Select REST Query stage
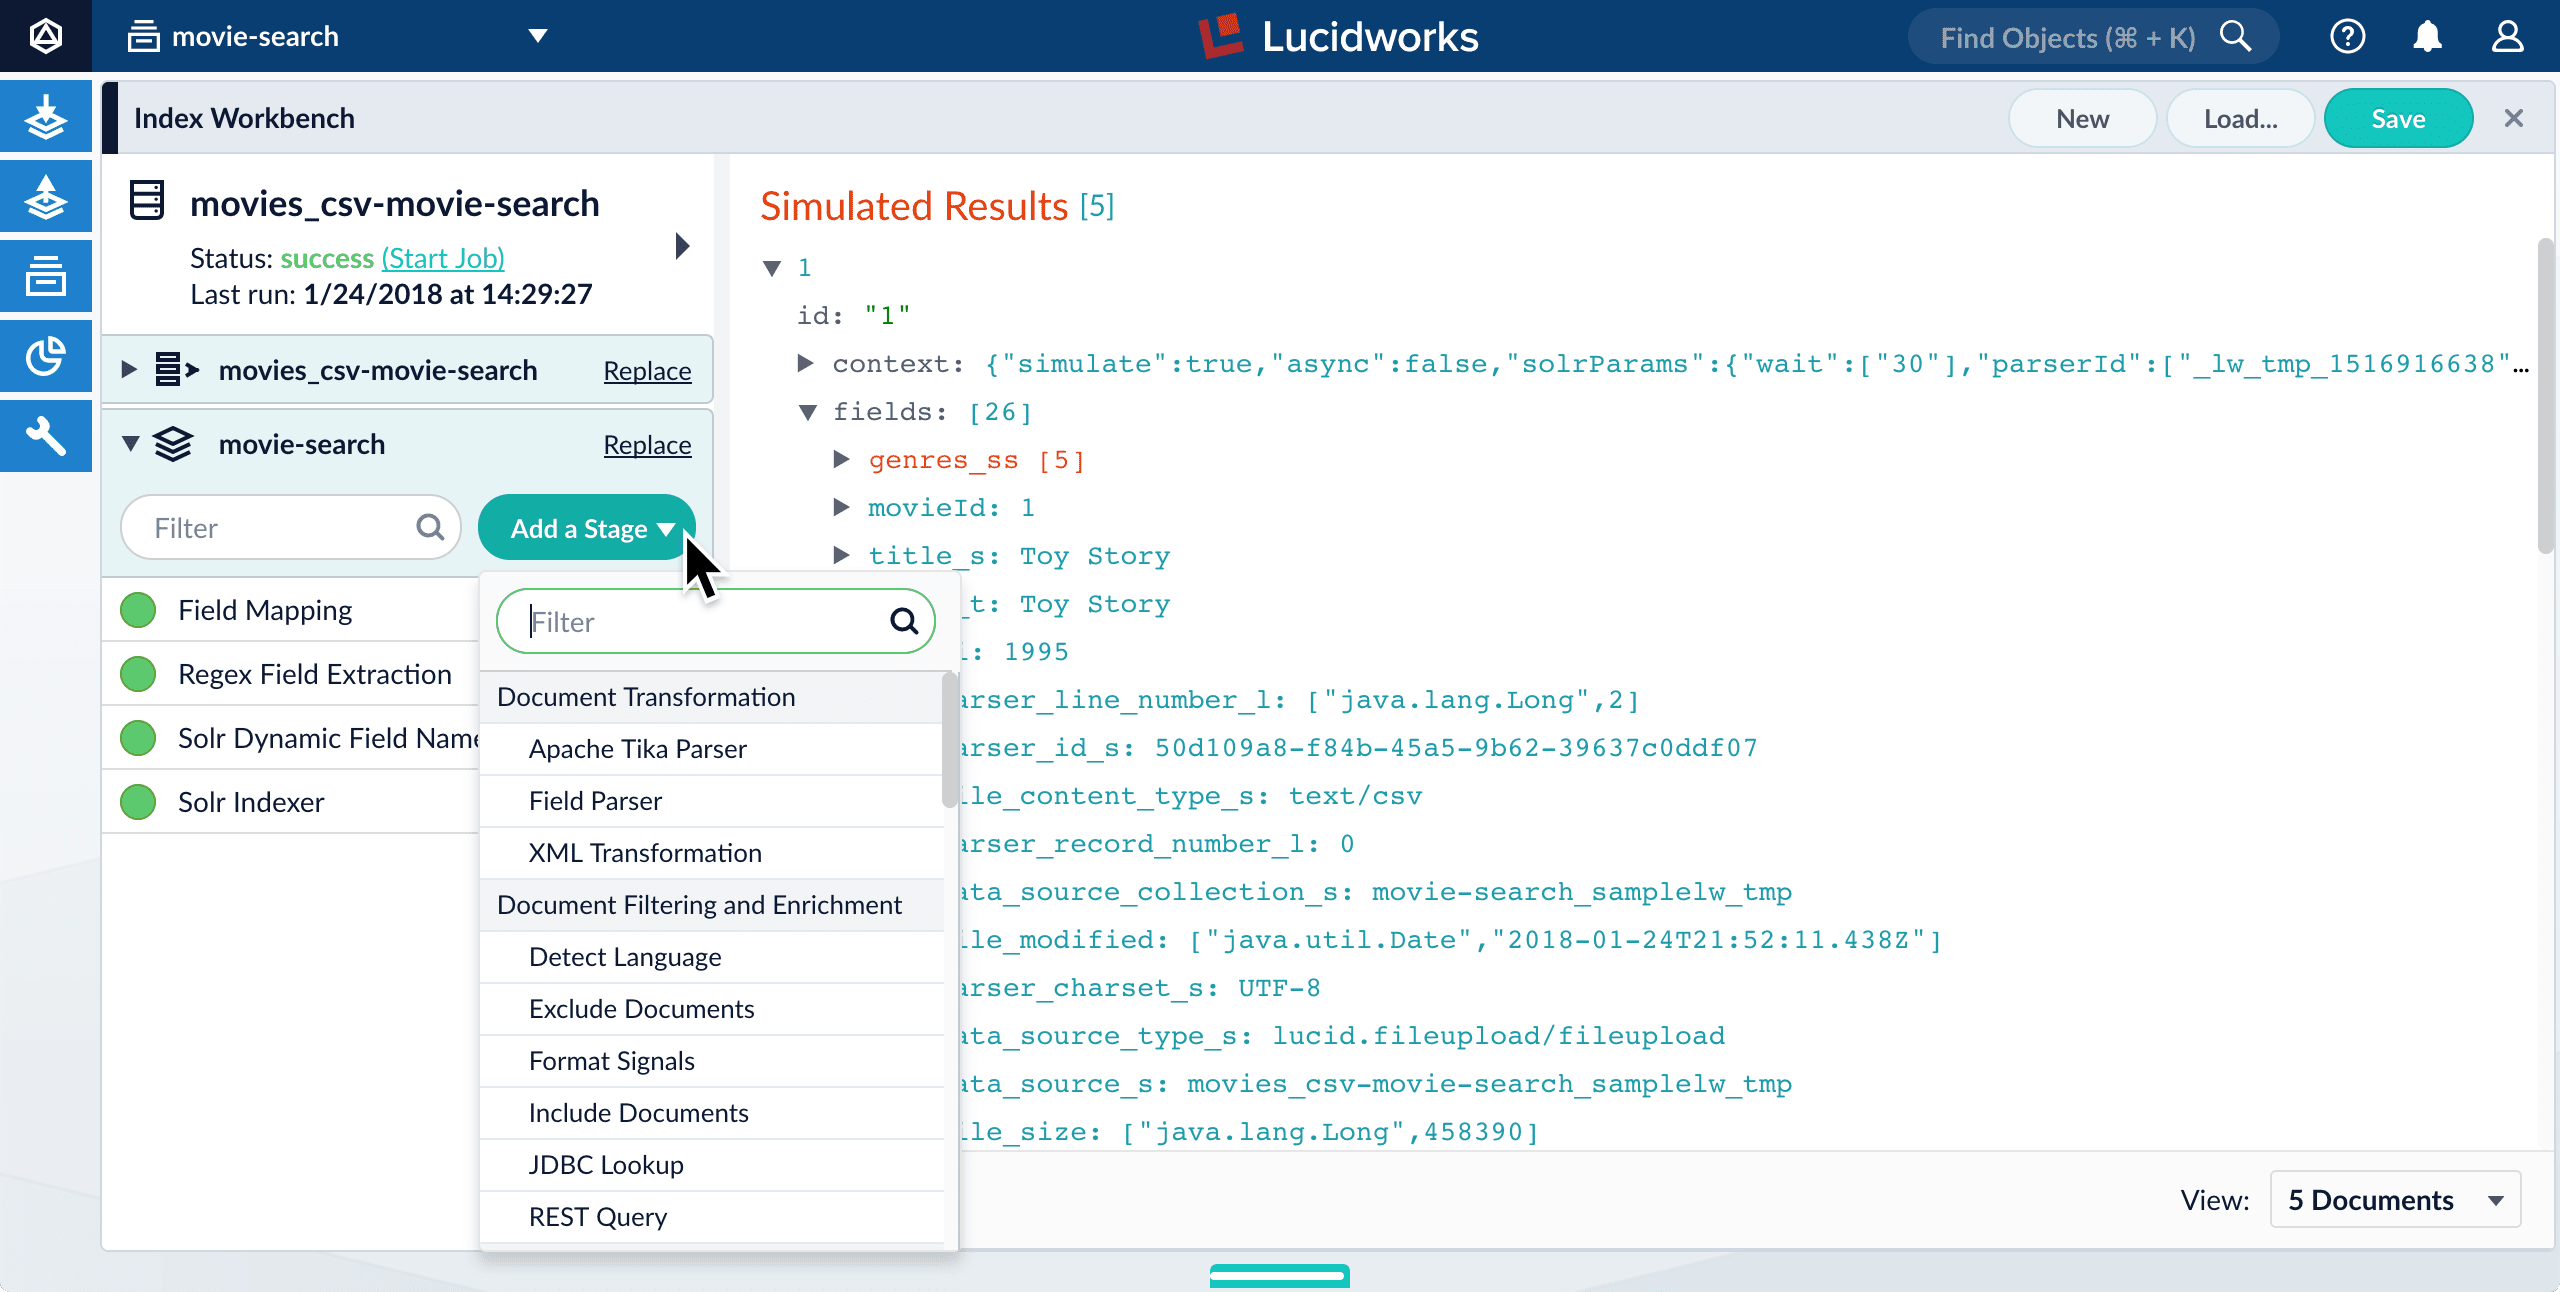 coord(712,1217)
